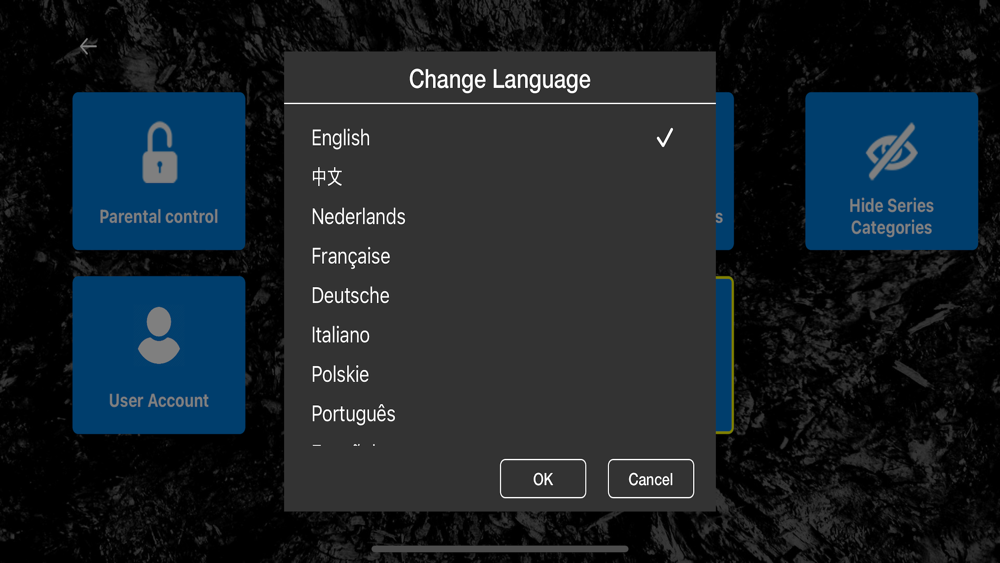Click the Change Language dialog title
The image size is (1000, 563).
coord(499,80)
